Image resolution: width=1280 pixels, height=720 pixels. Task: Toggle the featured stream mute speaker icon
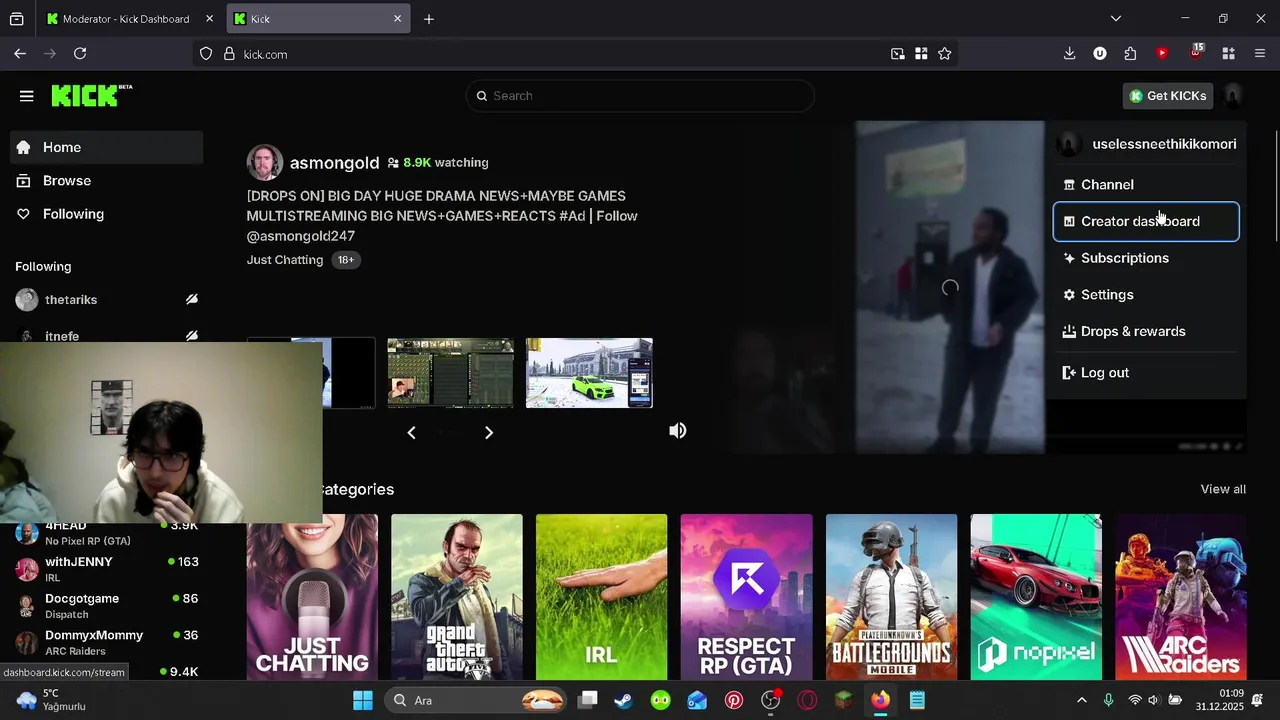click(x=677, y=431)
